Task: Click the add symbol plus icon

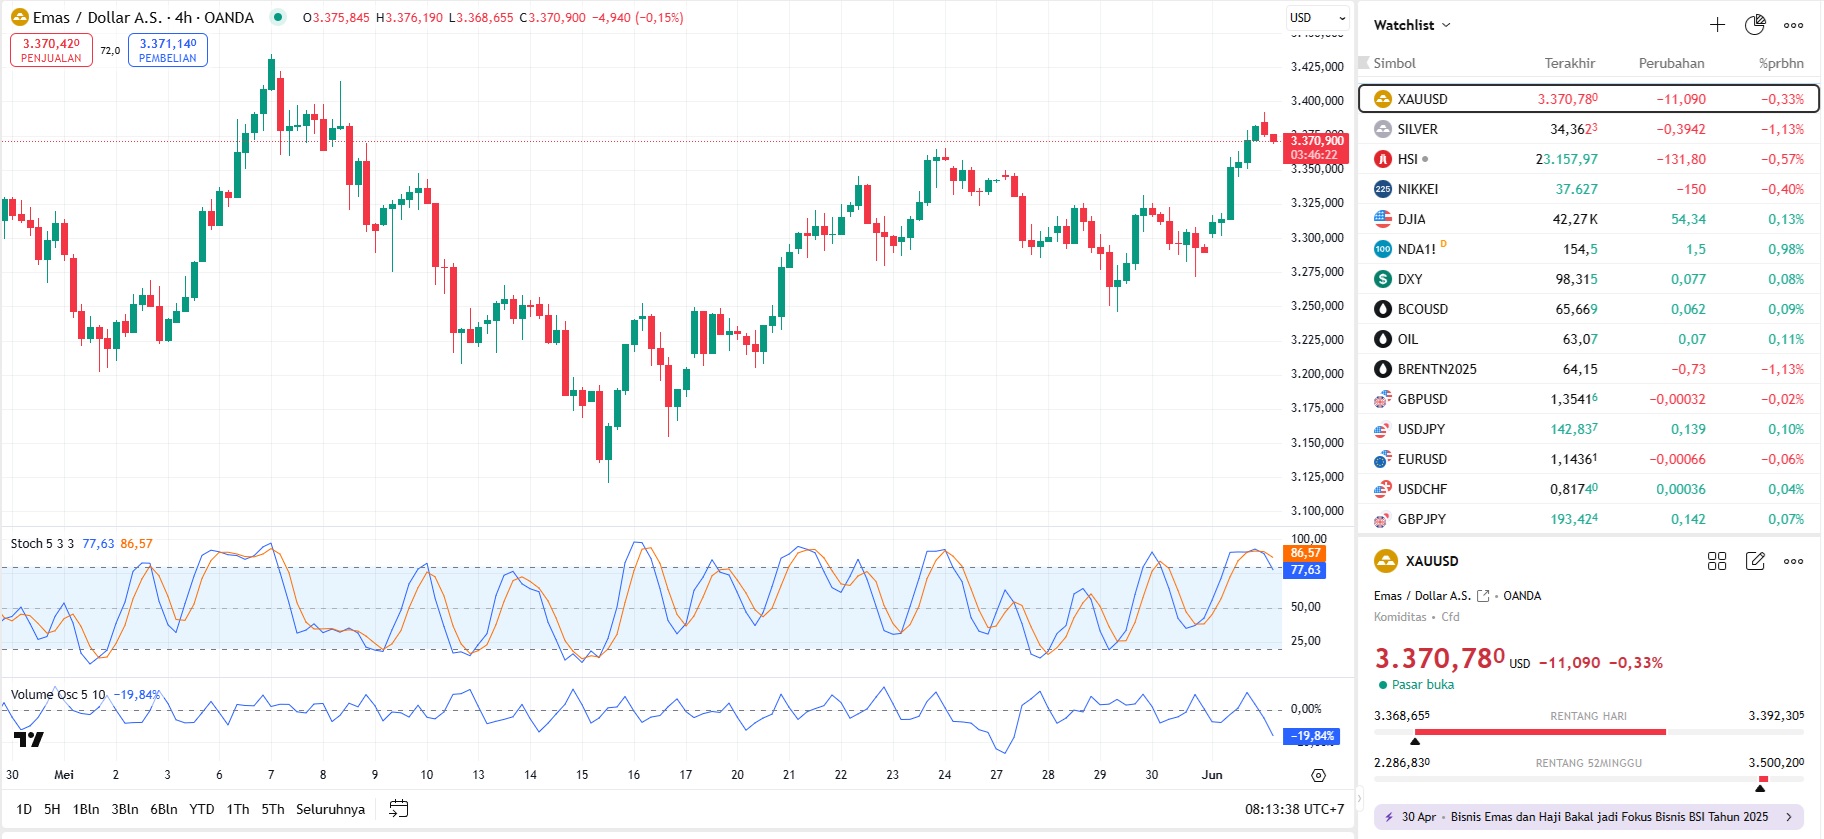Action: pos(1717,25)
